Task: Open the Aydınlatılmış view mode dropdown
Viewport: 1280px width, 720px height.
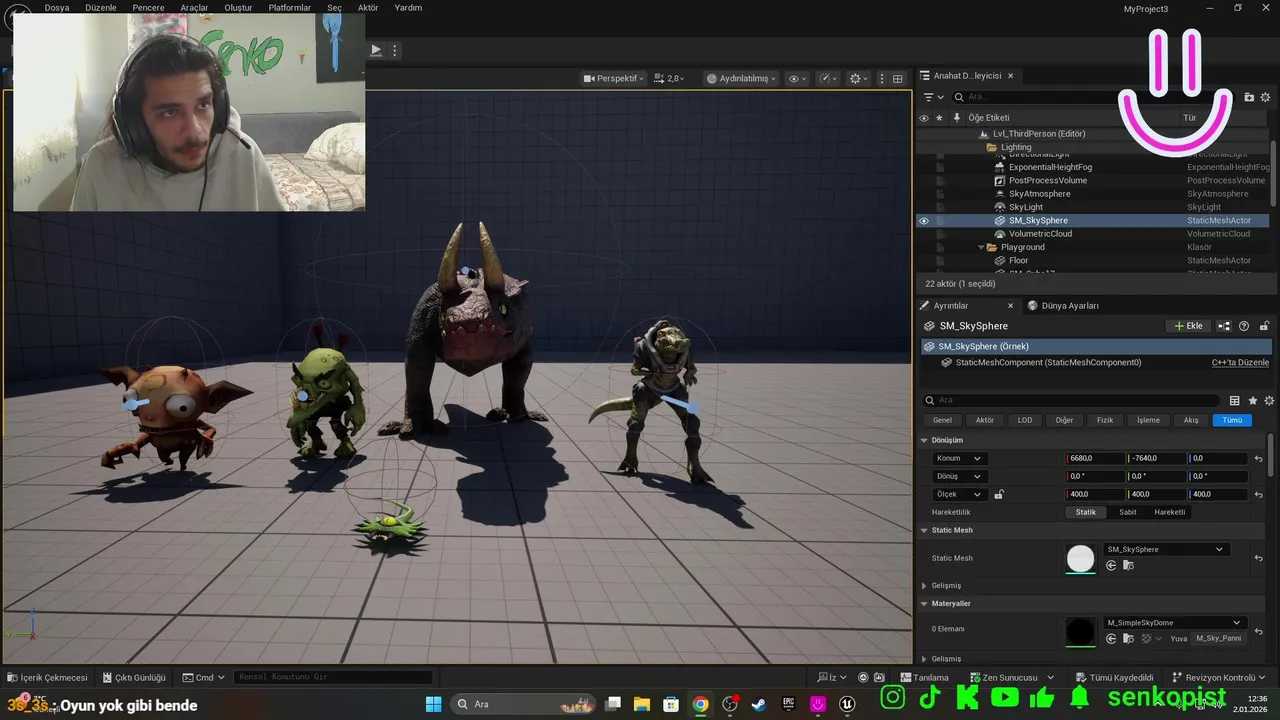Action: tap(741, 78)
